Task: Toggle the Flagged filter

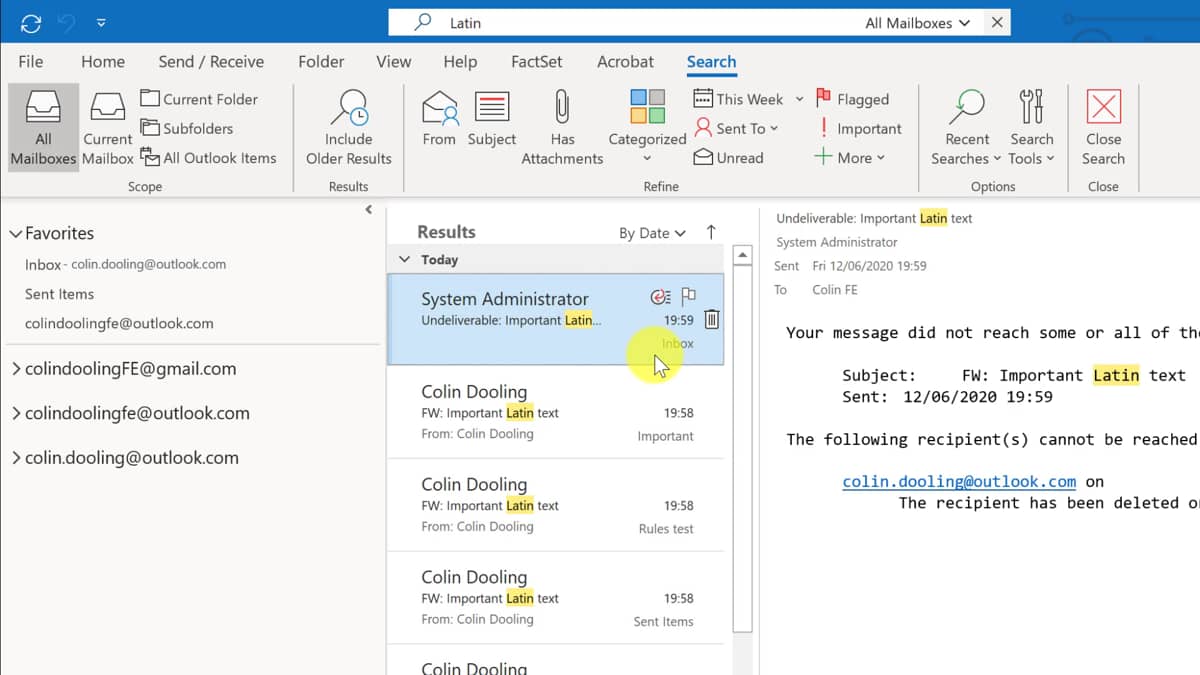Action: [x=852, y=99]
